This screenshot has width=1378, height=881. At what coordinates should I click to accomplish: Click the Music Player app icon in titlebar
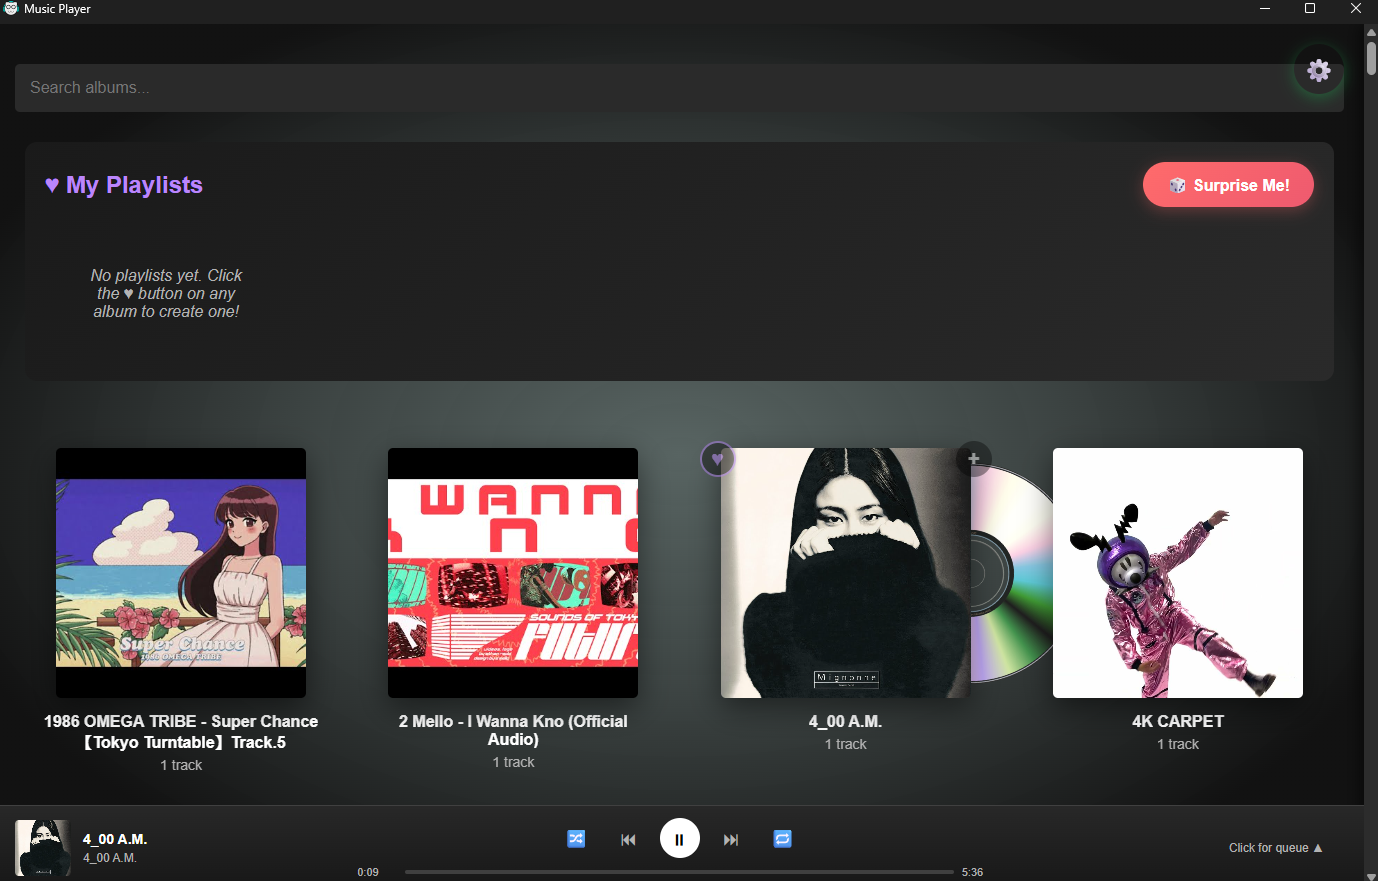pyautogui.click(x=11, y=8)
